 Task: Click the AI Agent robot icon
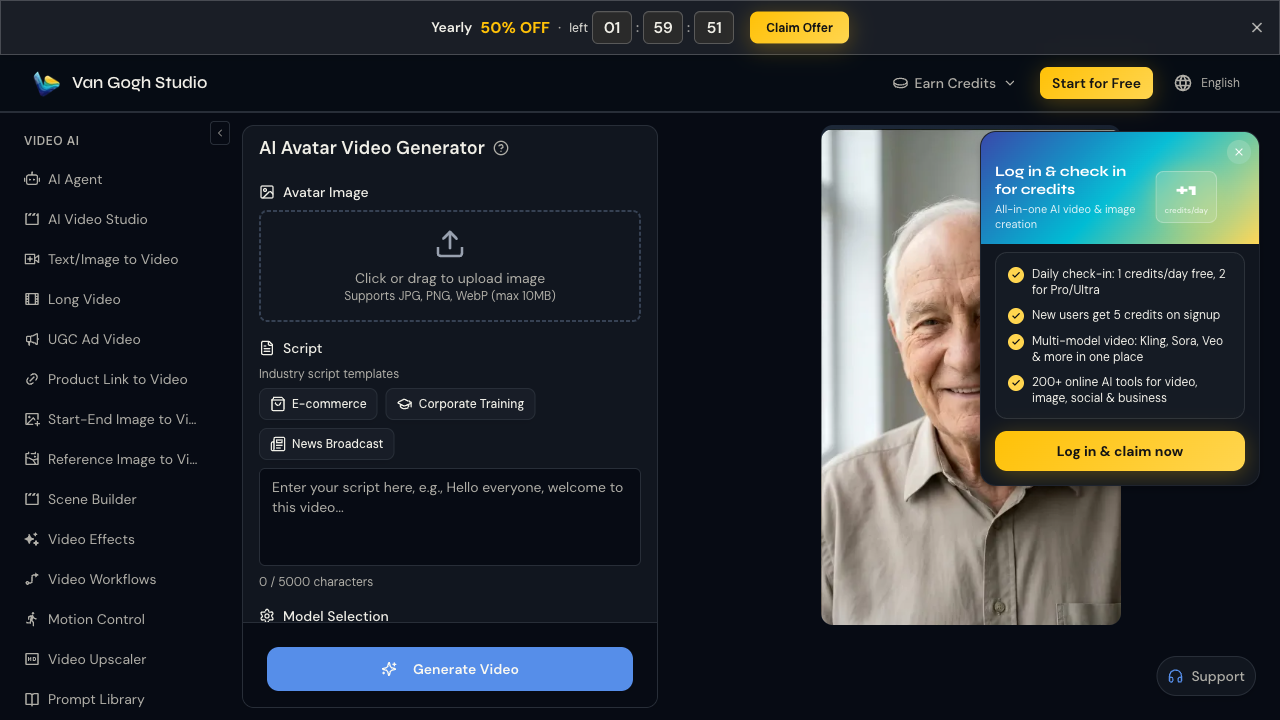point(32,179)
